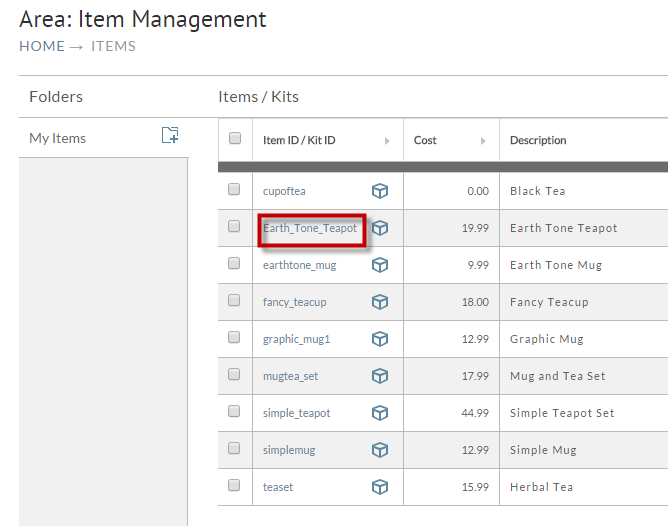The height and width of the screenshot is (526, 668).
Task: Open the fancy_teacup item link
Action: [x=294, y=302]
